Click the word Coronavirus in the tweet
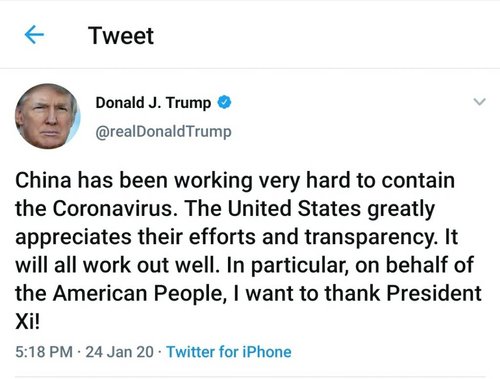Image resolution: width=500 pixels, height=379 pixels. [x=113, y=209]
